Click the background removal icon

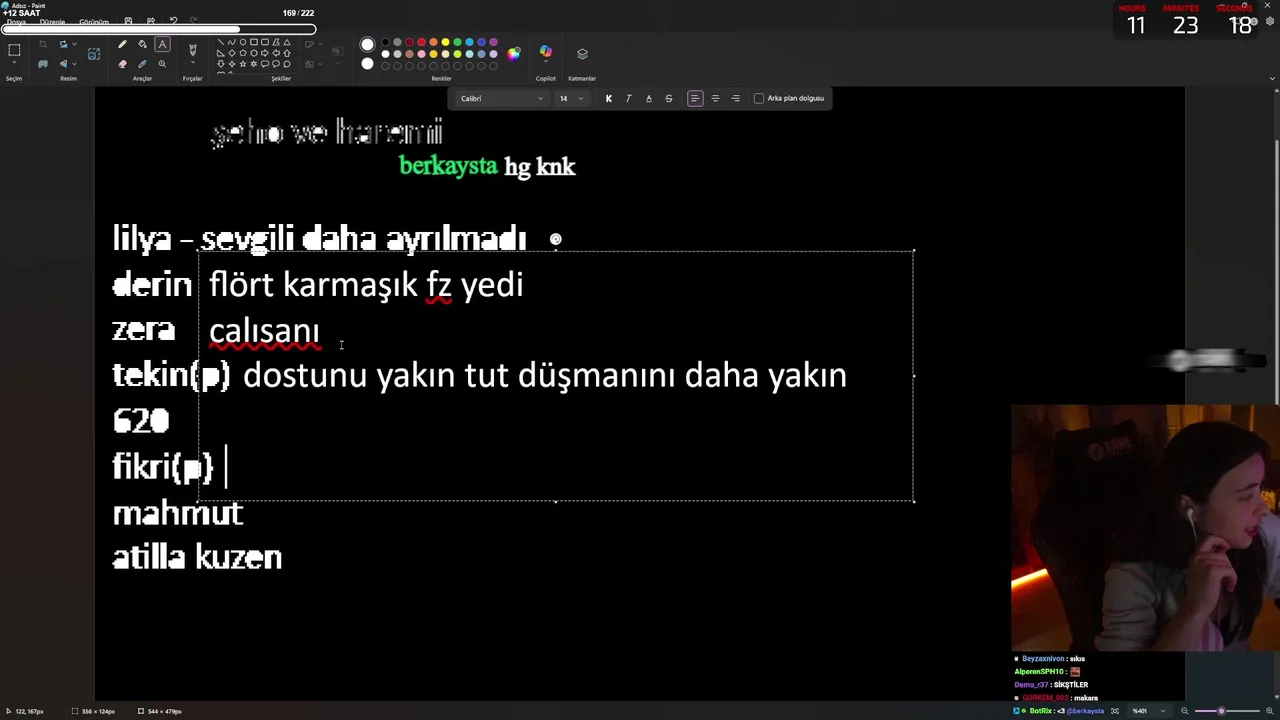[43, 64]
